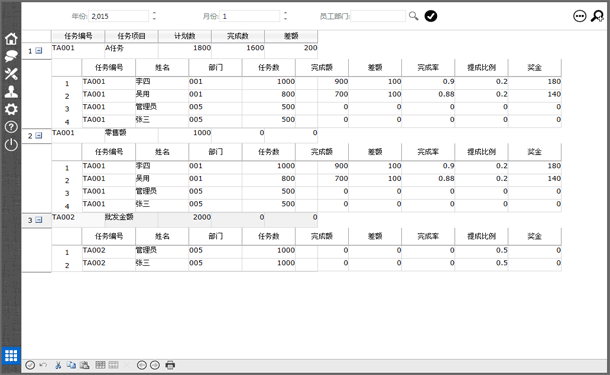Select 吴用 in the second sub-table
610x375 pixels.
click(162, 180)
